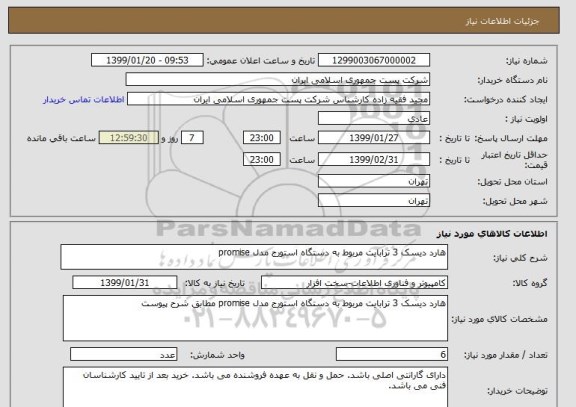Click label توضیحات خریدار
This screenshot has height=407, width=576.
517,391
